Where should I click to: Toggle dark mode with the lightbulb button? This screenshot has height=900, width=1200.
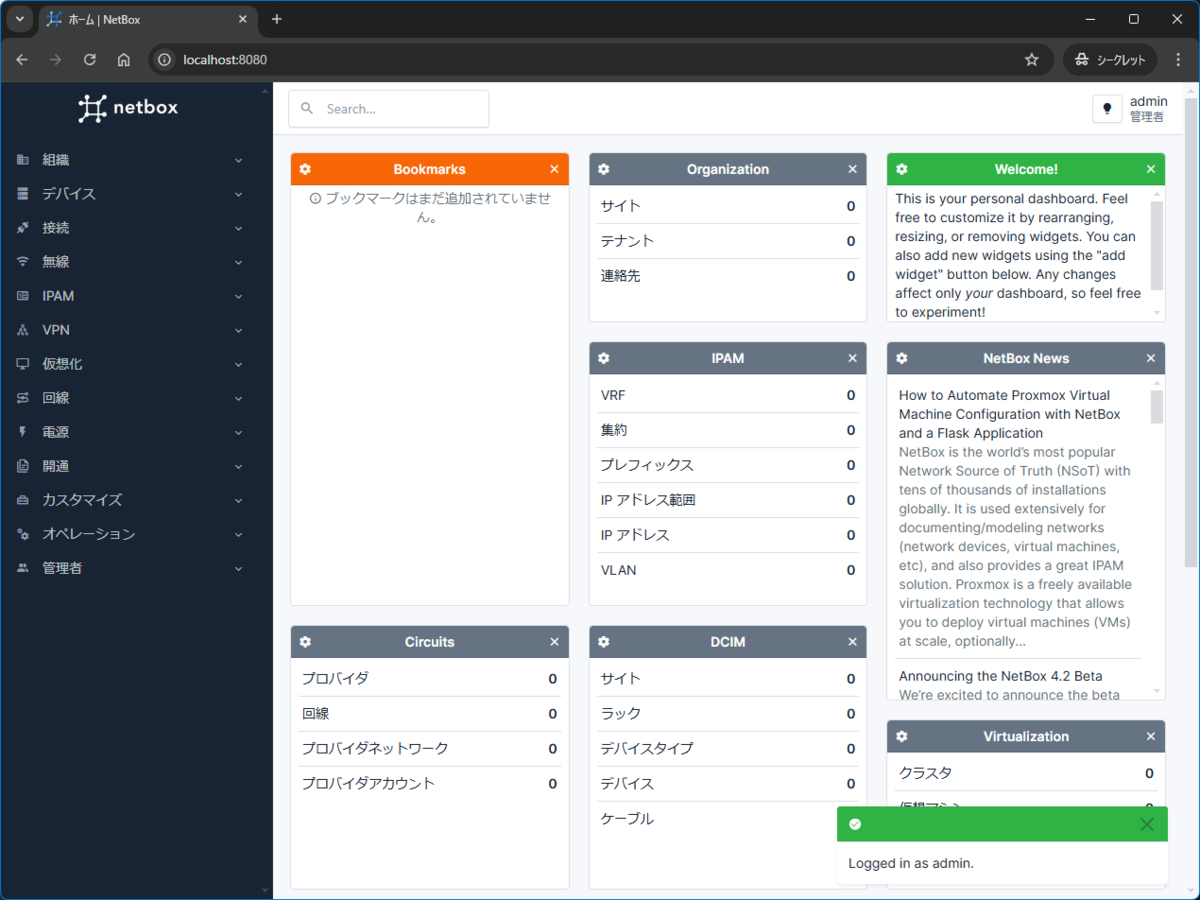(1106, 108)
